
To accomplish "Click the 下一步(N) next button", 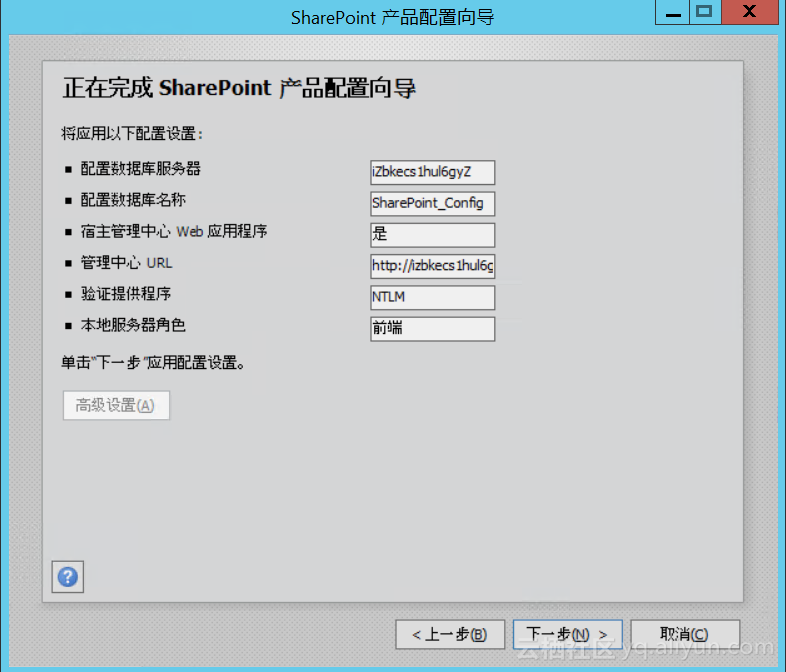I will coord(567,634).
